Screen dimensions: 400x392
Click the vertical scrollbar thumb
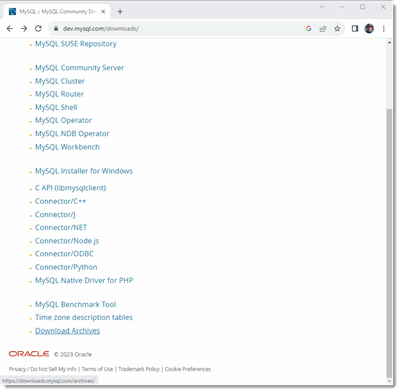coord(389,242)
